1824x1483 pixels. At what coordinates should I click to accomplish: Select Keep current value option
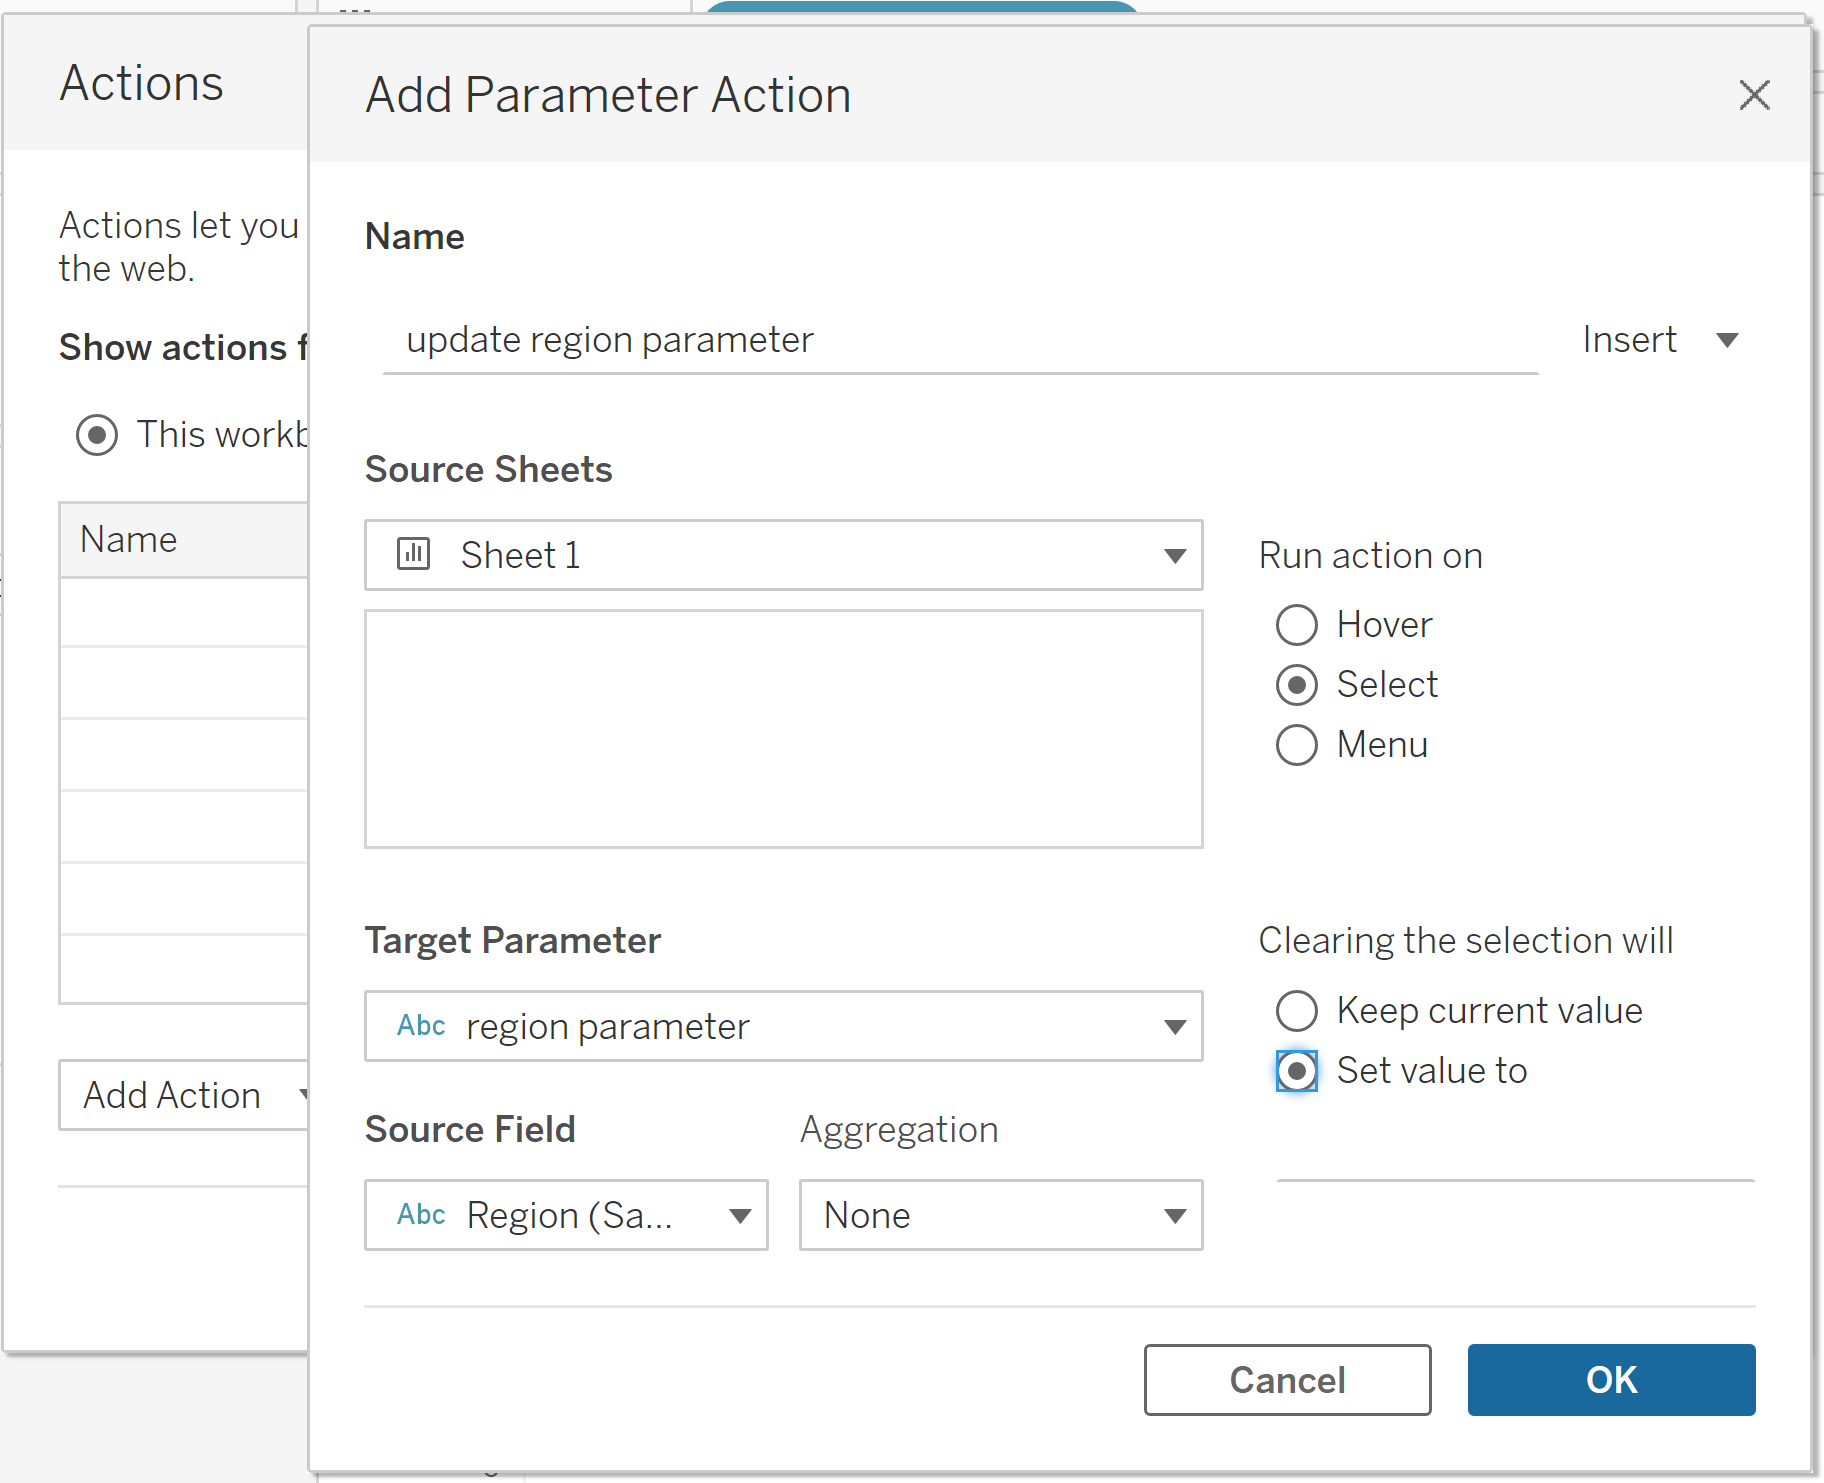(1297, 1011)
